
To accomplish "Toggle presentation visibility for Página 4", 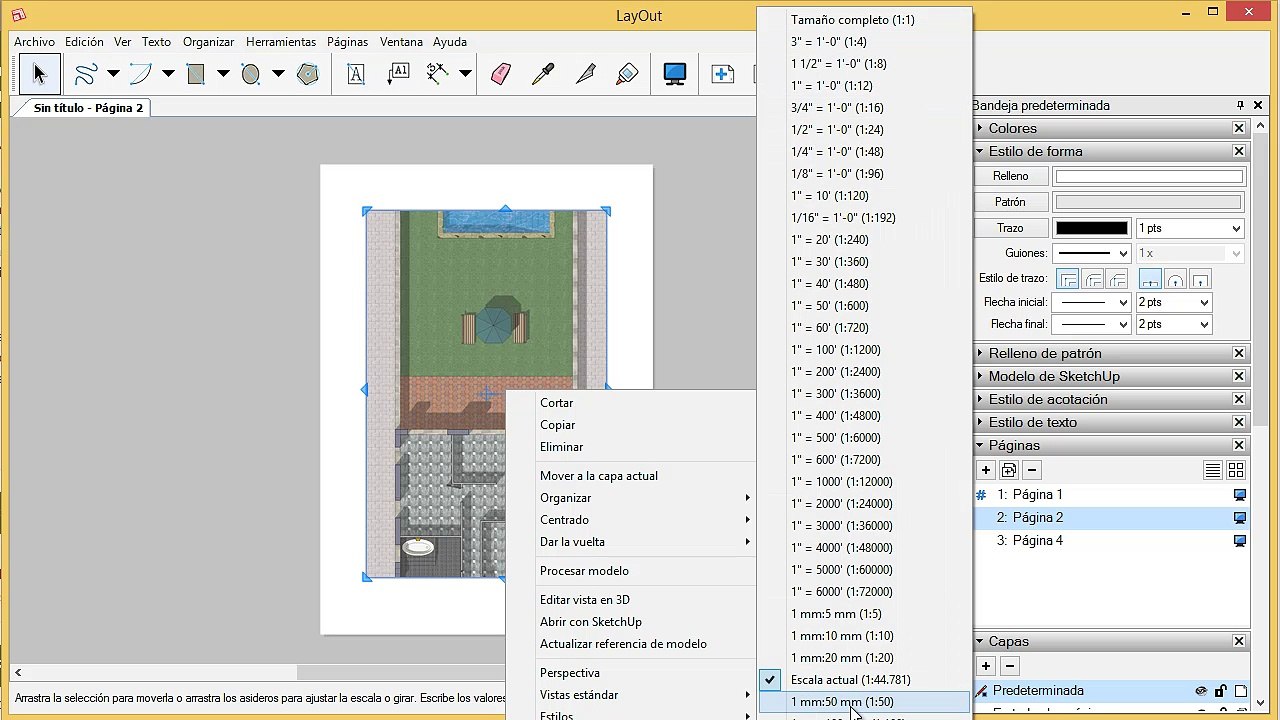I will 1240,541.
